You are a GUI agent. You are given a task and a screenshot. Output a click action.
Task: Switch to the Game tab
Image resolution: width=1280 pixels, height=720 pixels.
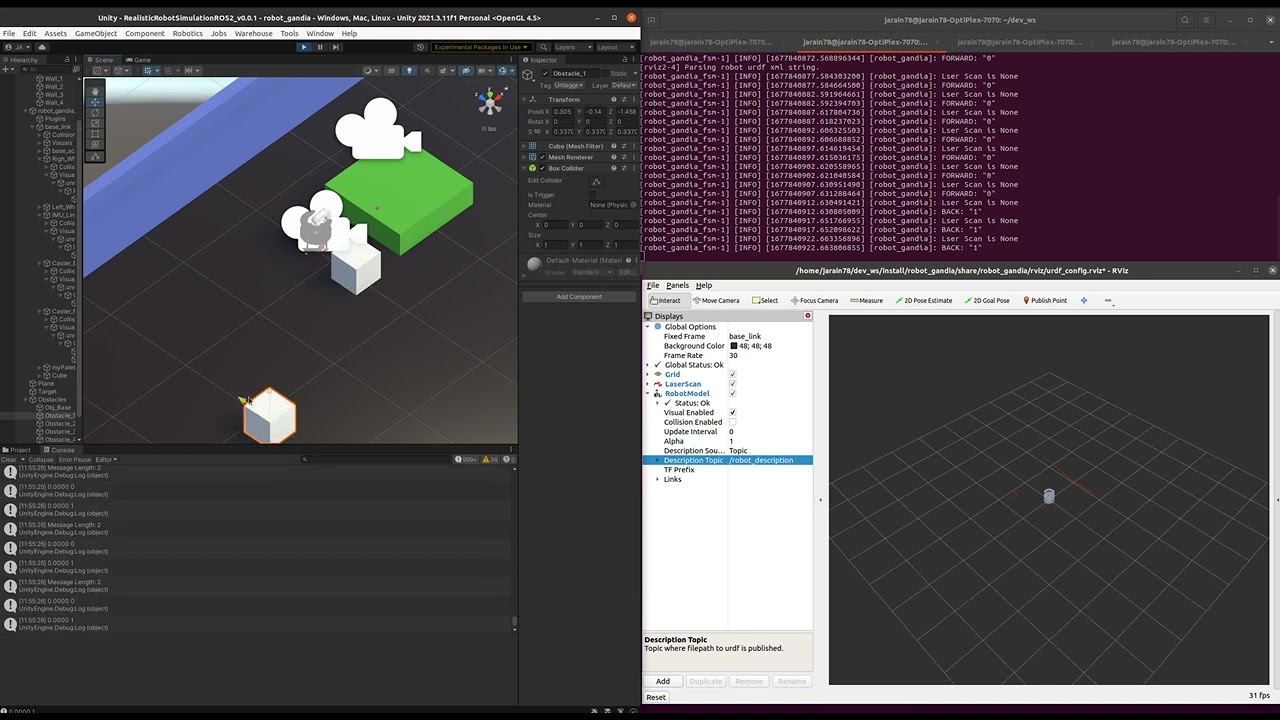[x=139, y=59]
